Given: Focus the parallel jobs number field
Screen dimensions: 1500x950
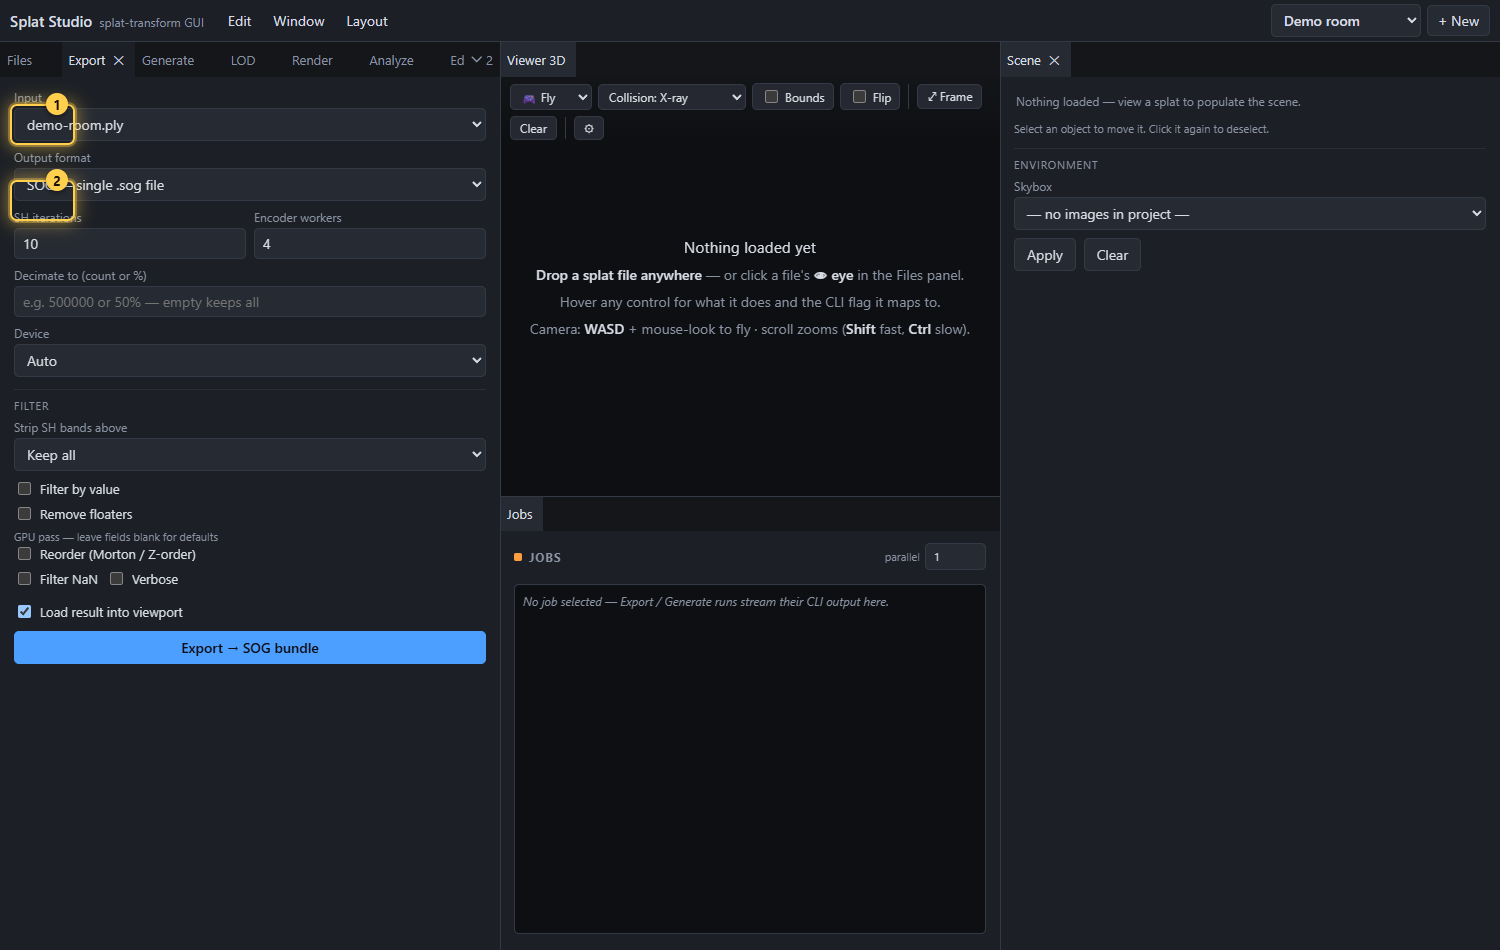Looking at the screenshot, I should point(955,557).
